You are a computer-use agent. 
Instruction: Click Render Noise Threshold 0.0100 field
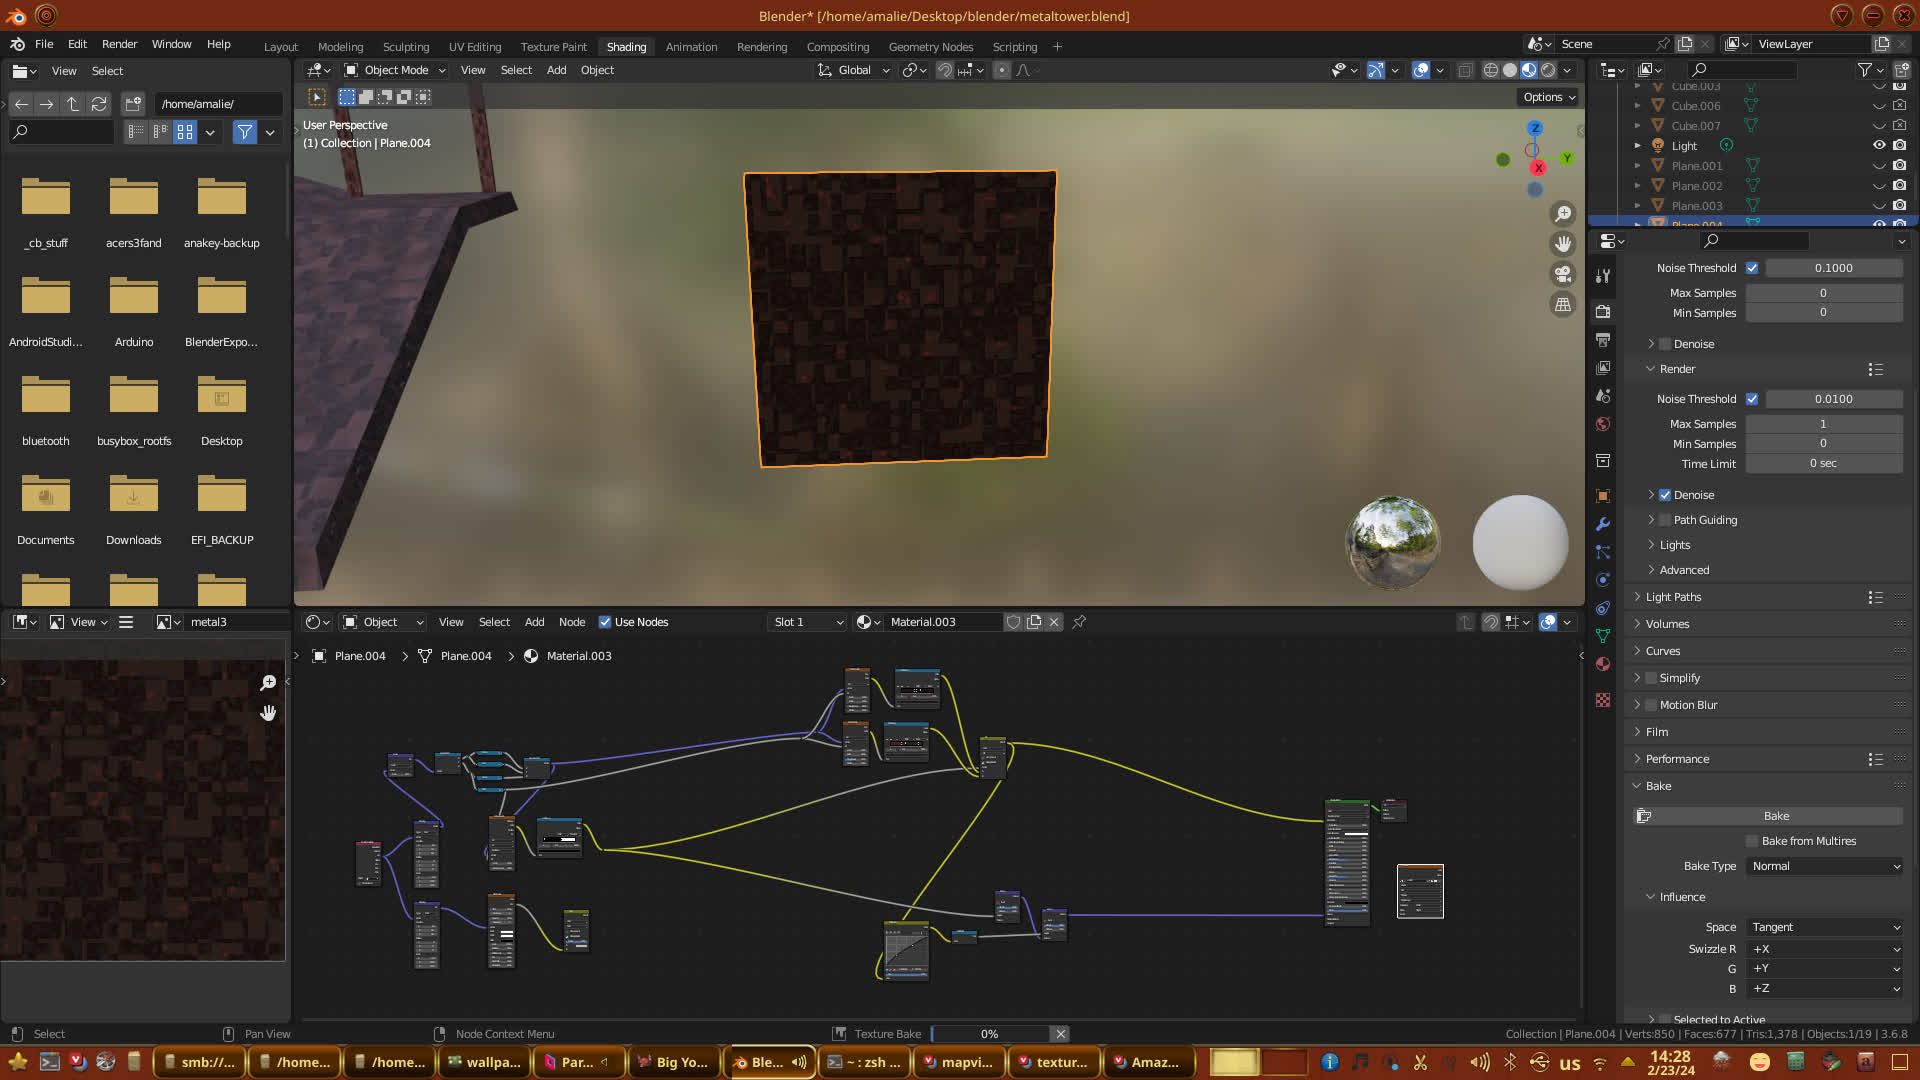click(1833, 399)
